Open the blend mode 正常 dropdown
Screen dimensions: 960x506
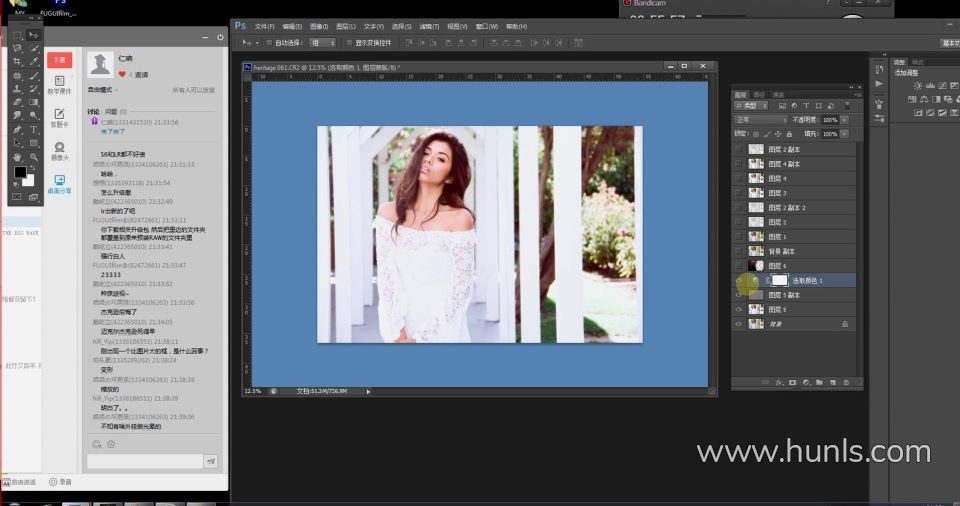[x=760, y=120]
